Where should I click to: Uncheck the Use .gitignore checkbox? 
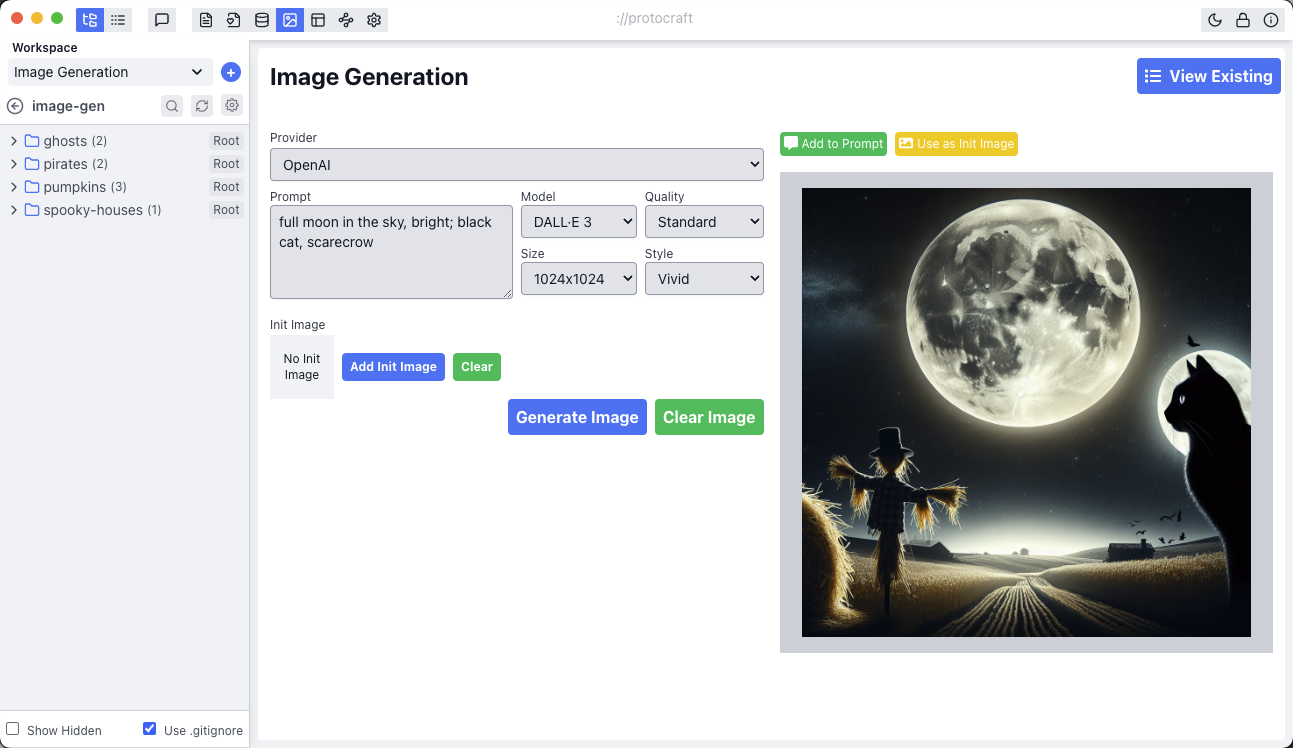pyautogui.click(x=150, y=729)
